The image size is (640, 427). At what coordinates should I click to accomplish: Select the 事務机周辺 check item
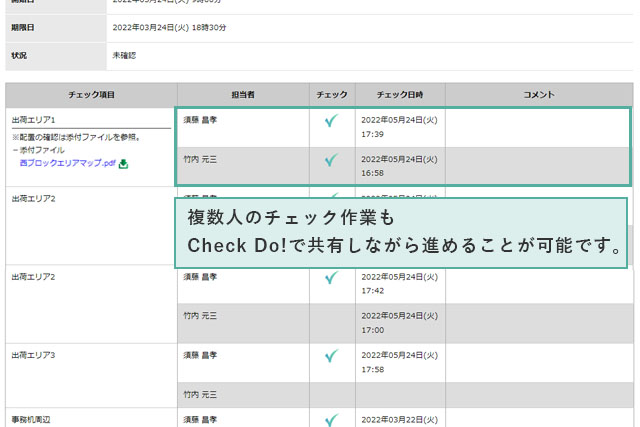coord(31,420)
